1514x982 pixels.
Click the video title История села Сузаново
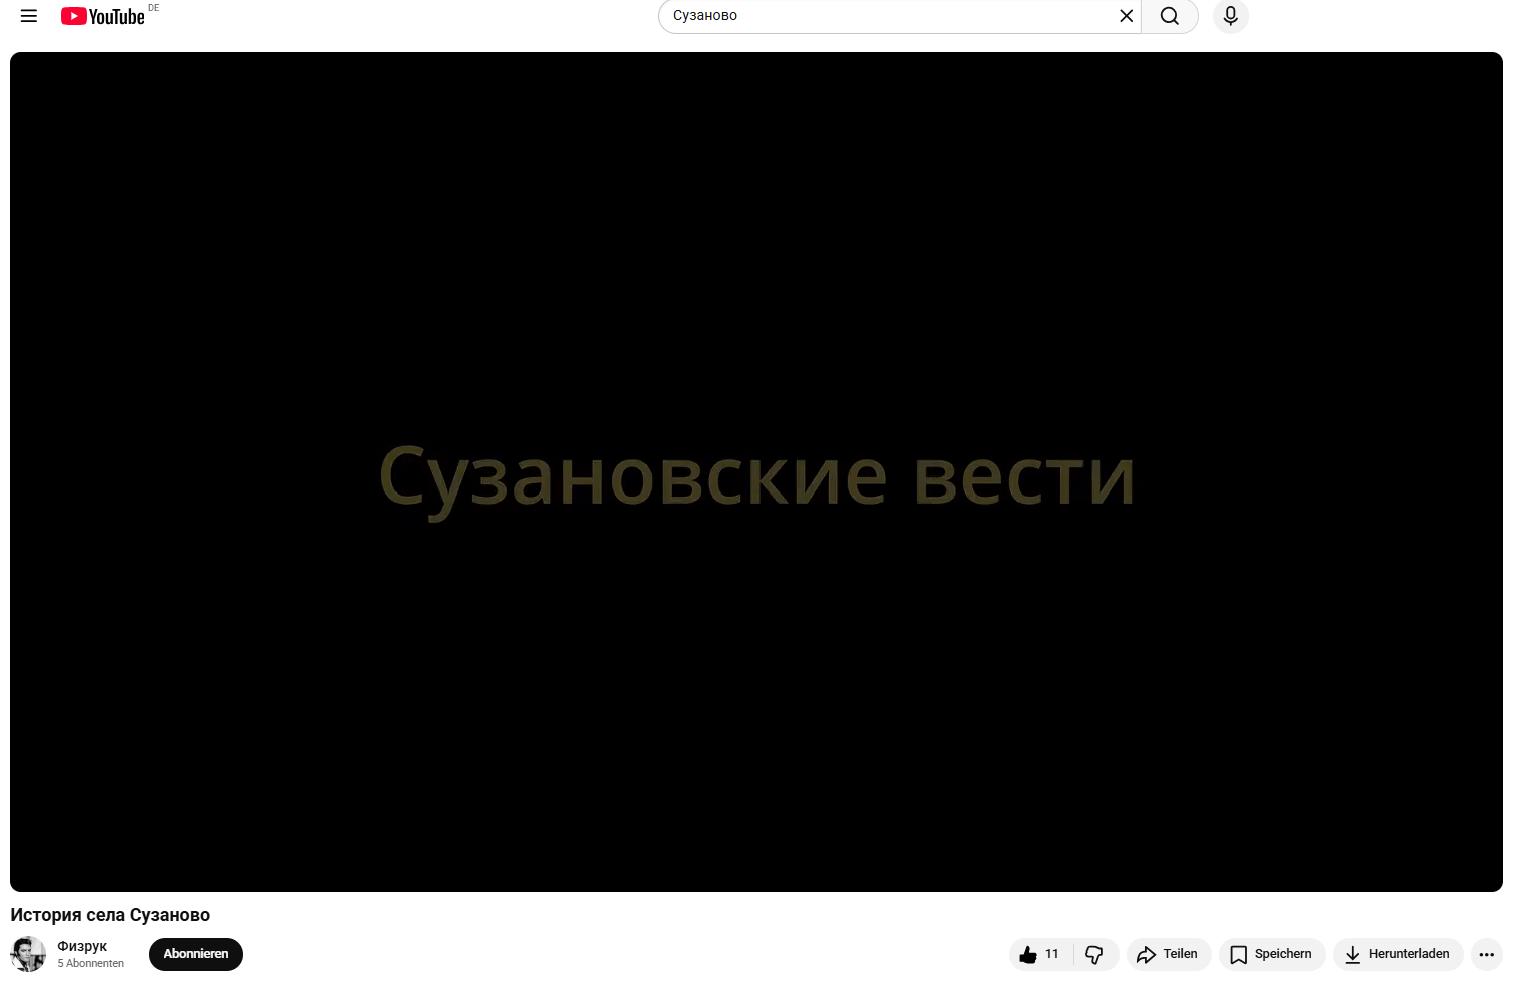(110, 915)
